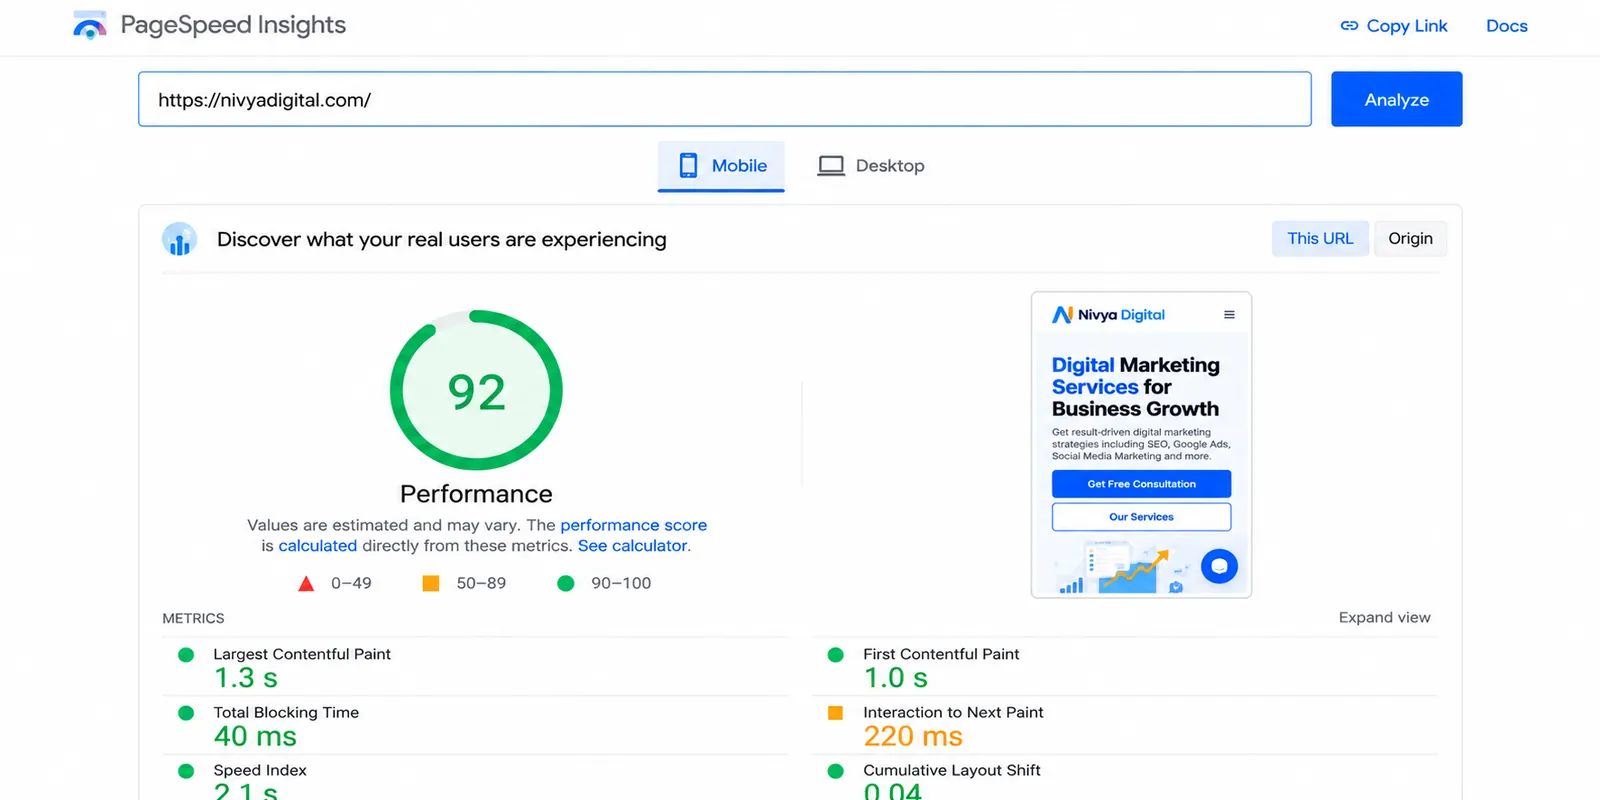The image size is (1600, 800).
Task: Click the URL input field
Action: tap(725, 99)
